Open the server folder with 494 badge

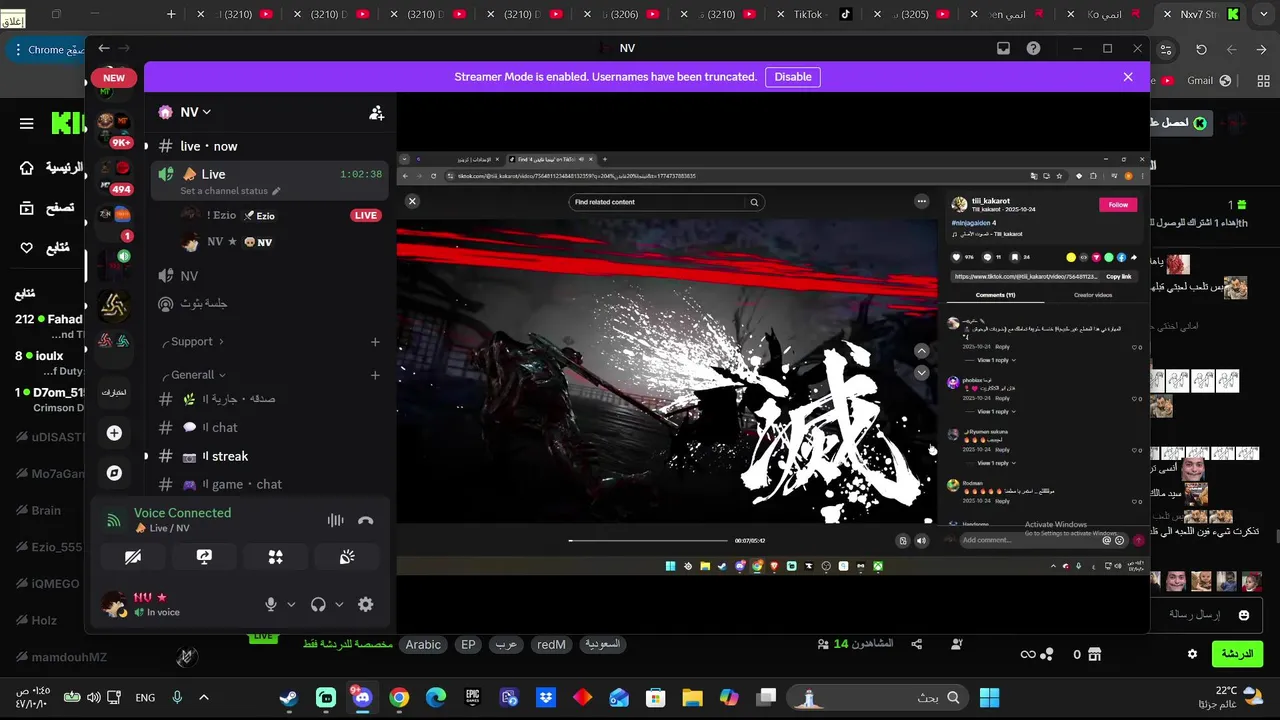point(114,175)
